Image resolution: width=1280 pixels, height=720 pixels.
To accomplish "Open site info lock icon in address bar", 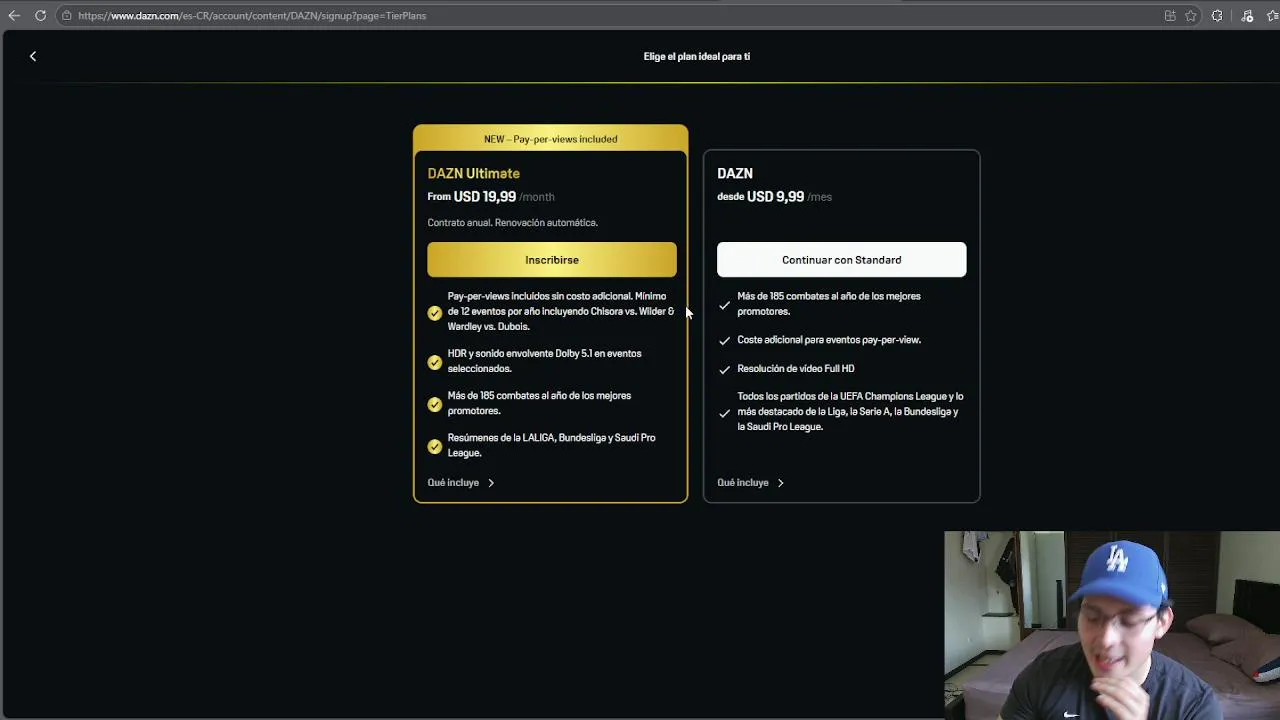I will (x=66, y=16).
